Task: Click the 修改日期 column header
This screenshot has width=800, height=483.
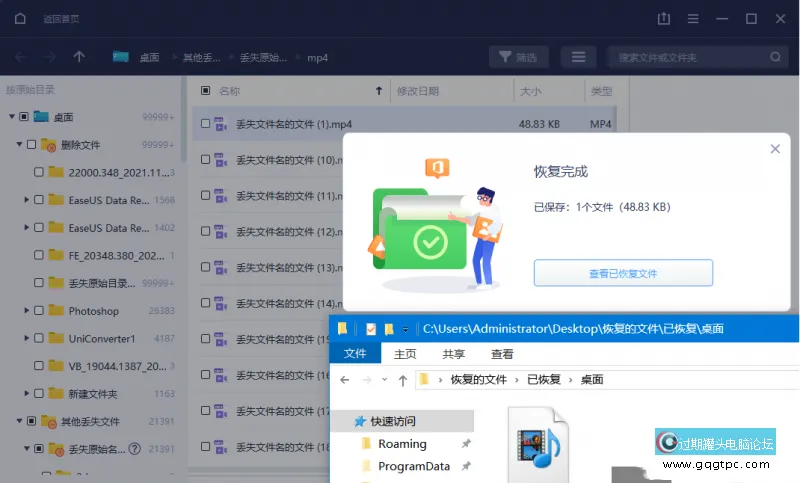Action: click(418, 91)
